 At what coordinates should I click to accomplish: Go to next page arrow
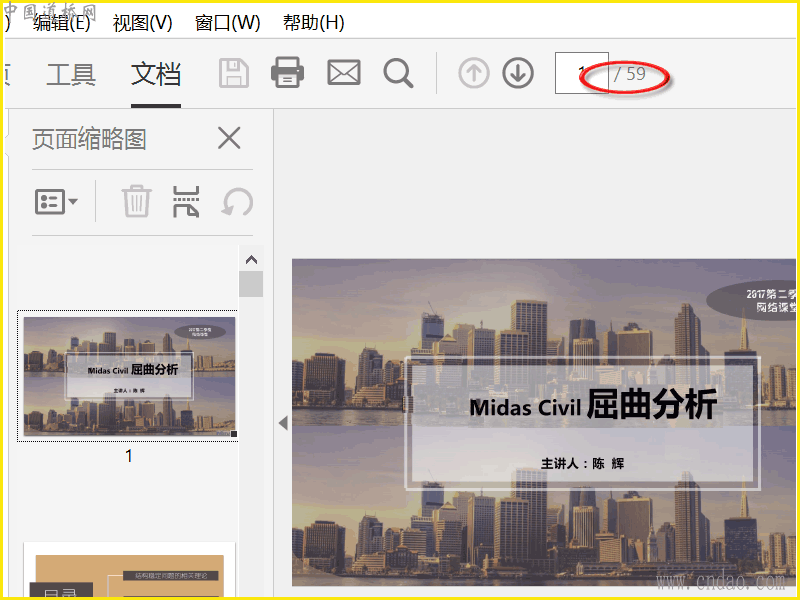(518, 73)
